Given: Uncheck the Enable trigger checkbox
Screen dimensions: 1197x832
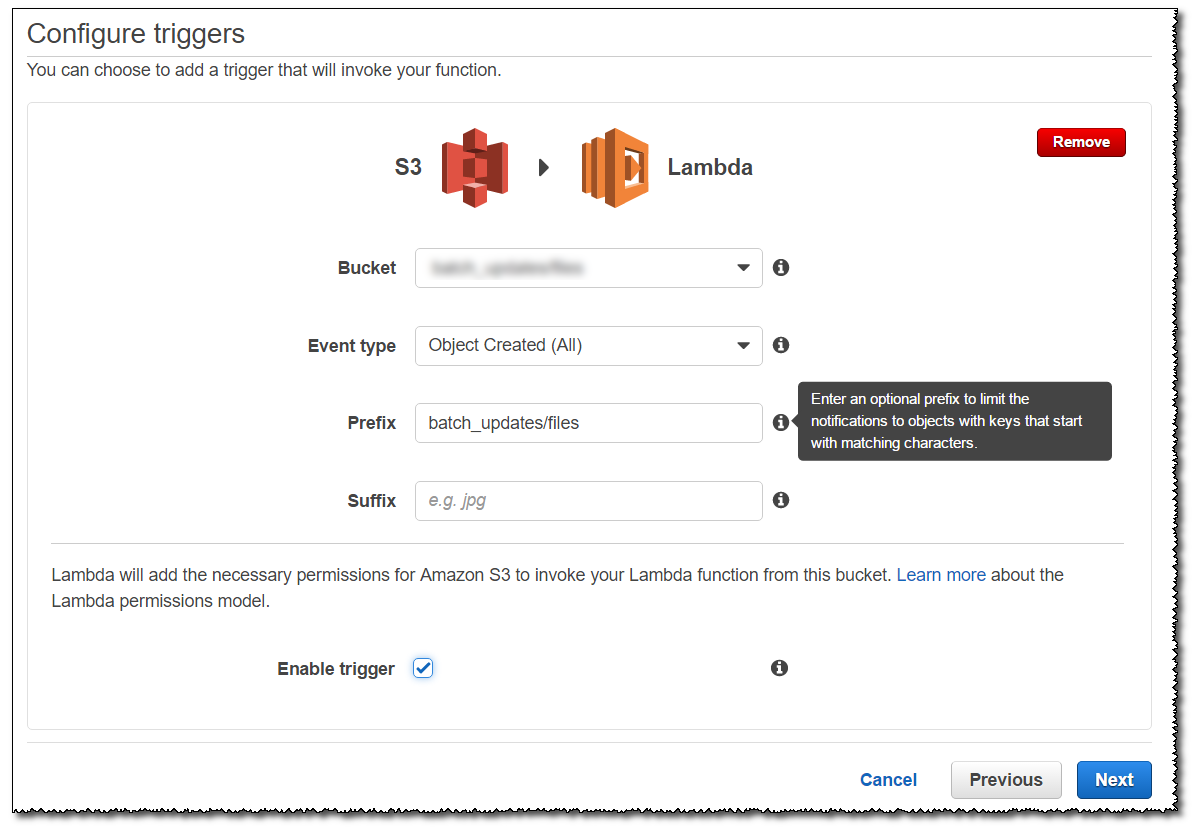Looking at the screenshot, I should (423, 668).
